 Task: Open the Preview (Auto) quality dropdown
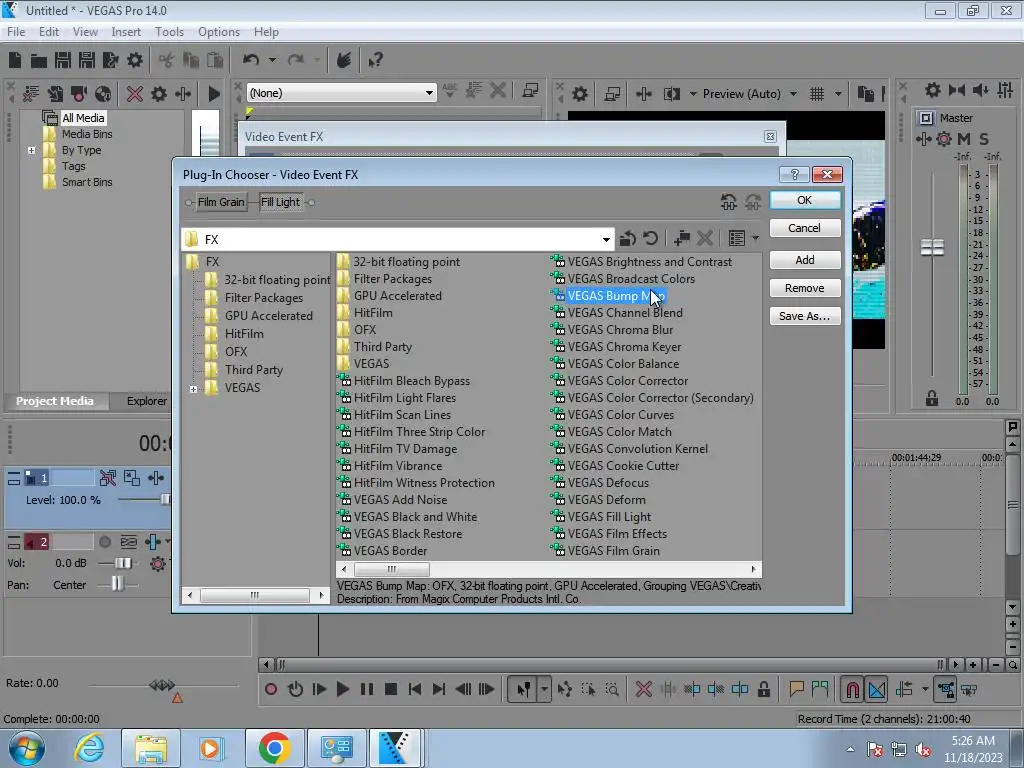coord(793,94)
